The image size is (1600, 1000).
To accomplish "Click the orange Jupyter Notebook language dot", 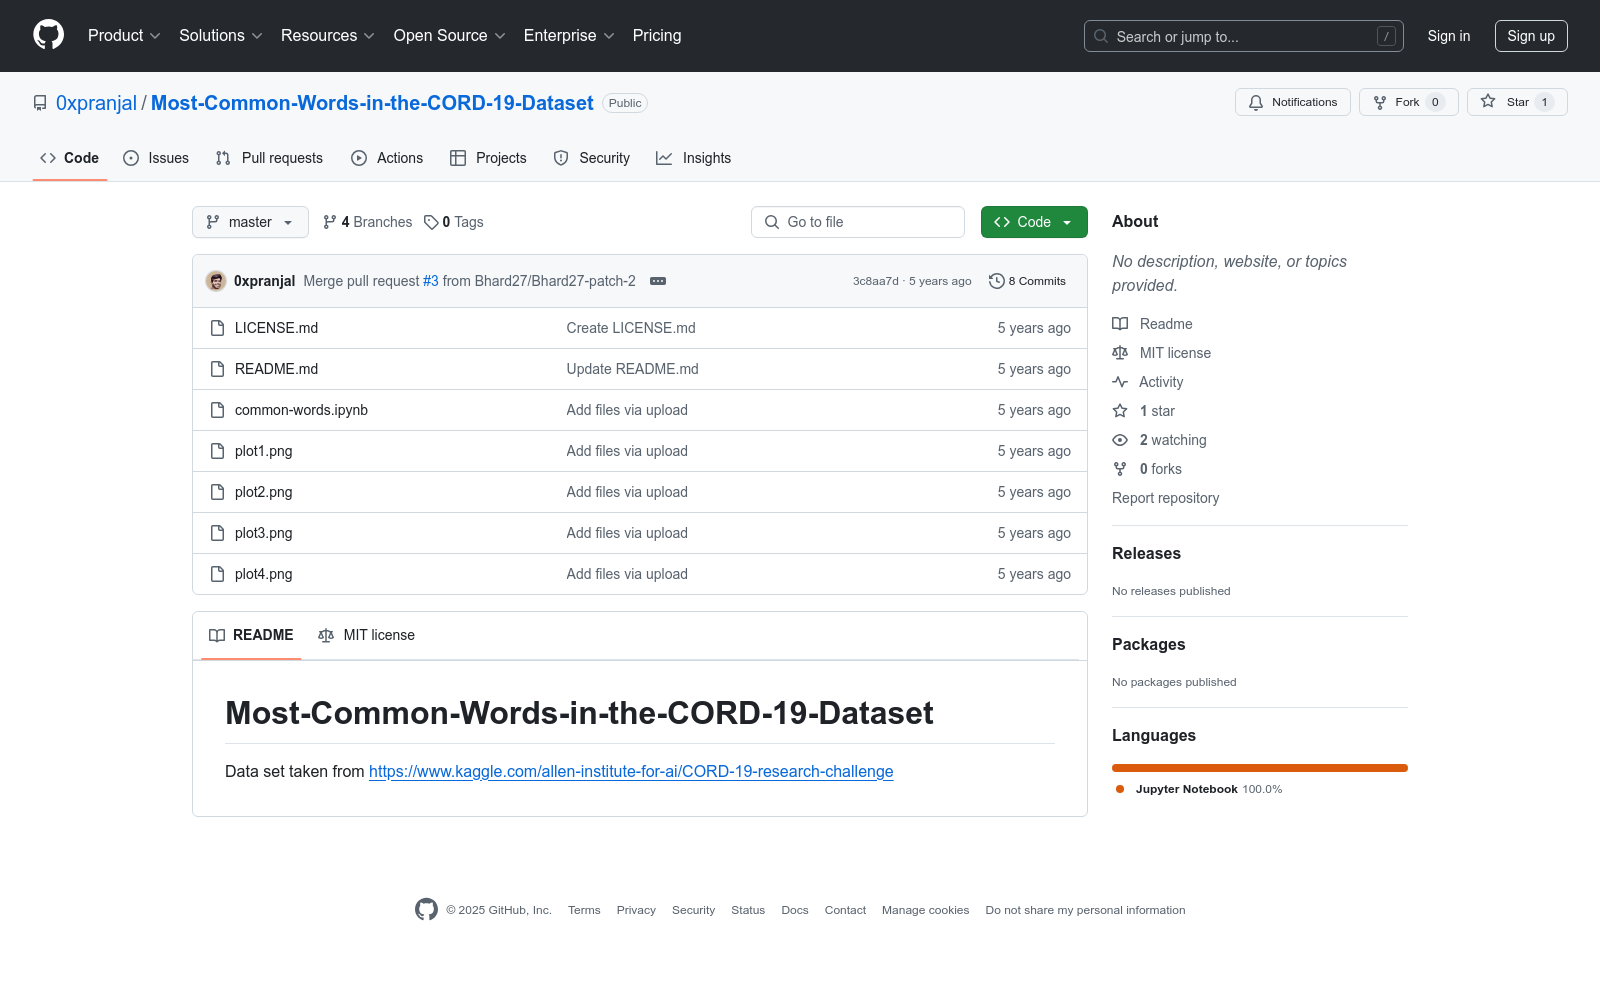I will tap(1120, 789).
